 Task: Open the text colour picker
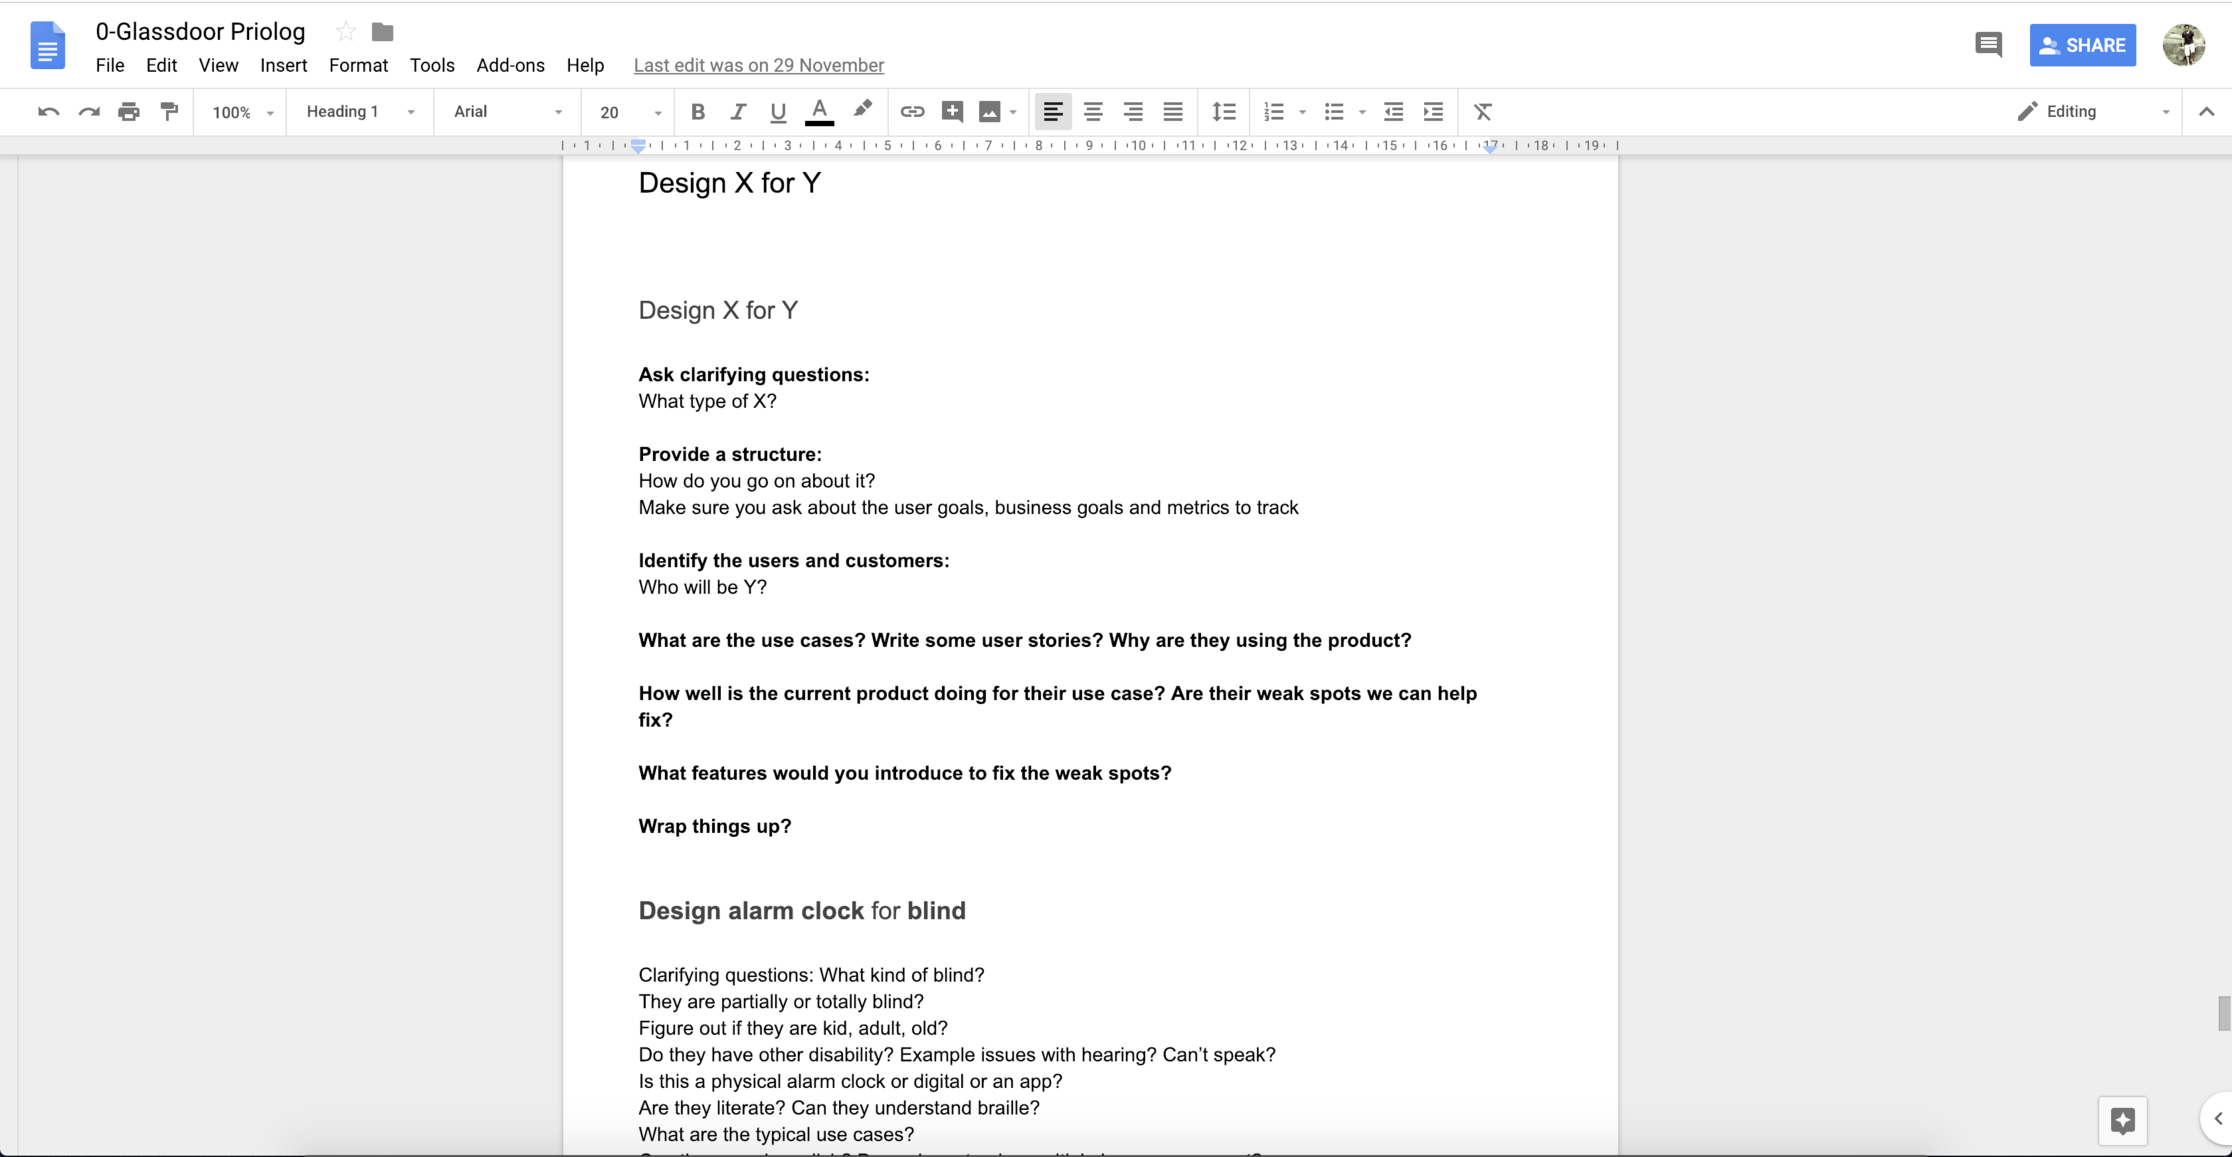tap(819, 112)
